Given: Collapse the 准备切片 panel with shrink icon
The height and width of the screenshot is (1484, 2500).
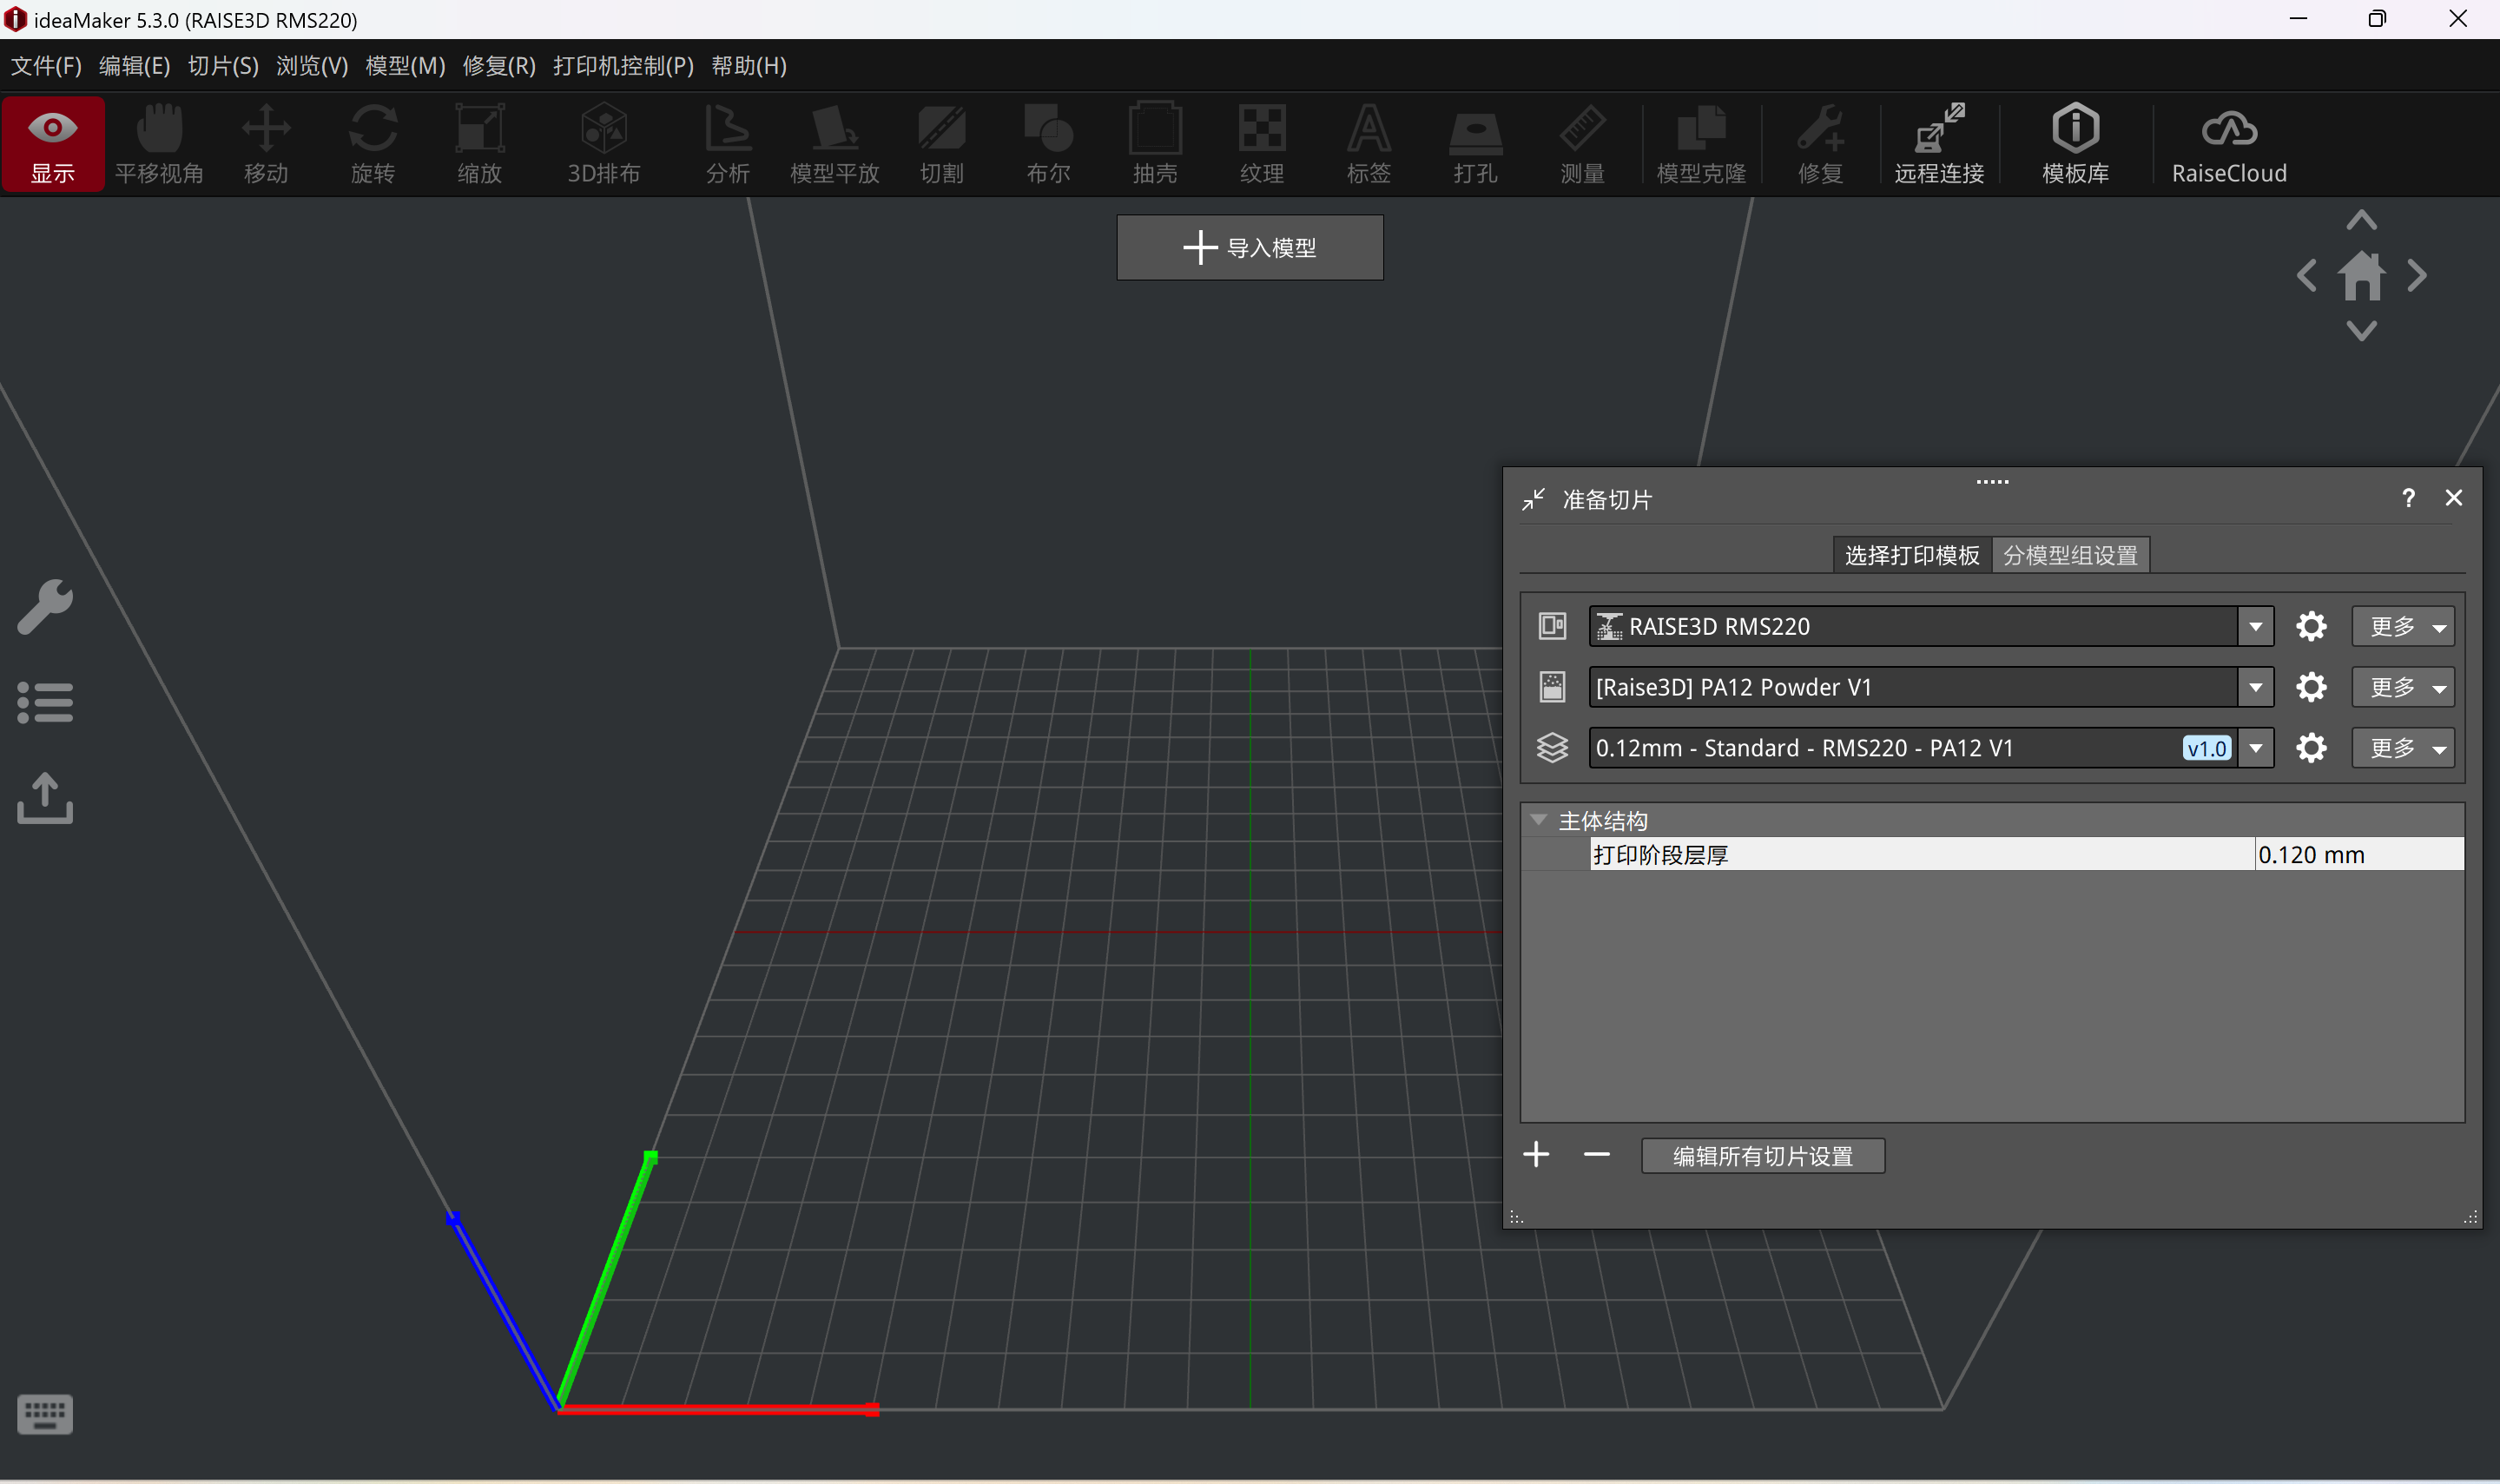Looking at the screenshot, I should 1533,499.
